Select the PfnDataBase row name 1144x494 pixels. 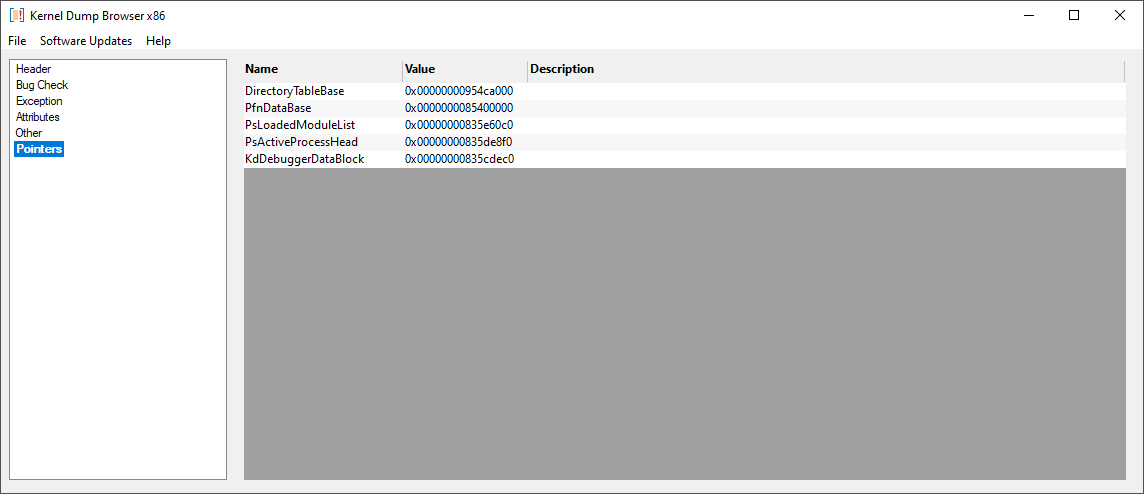[278, 108]
